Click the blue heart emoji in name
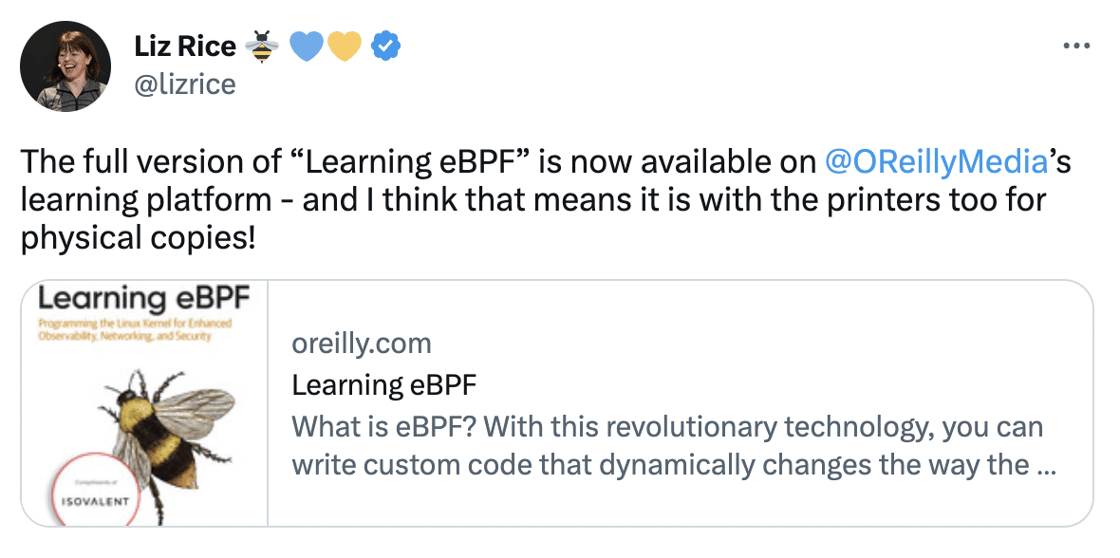 [x=307, y=46]
